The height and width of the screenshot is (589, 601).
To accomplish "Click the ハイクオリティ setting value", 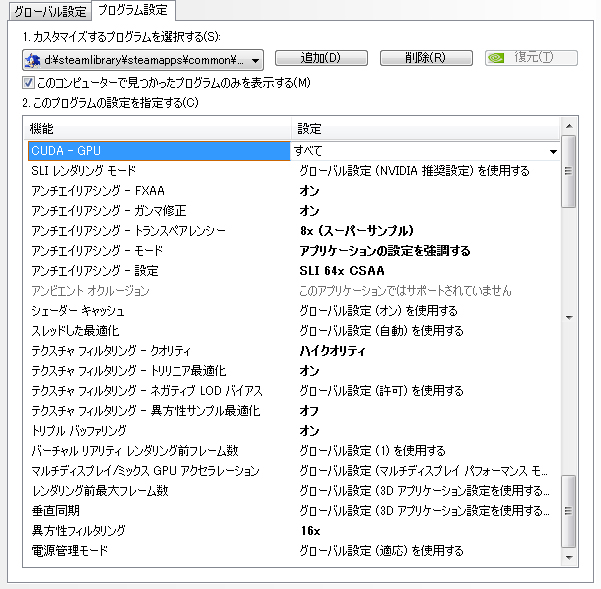I will [333, 351].
